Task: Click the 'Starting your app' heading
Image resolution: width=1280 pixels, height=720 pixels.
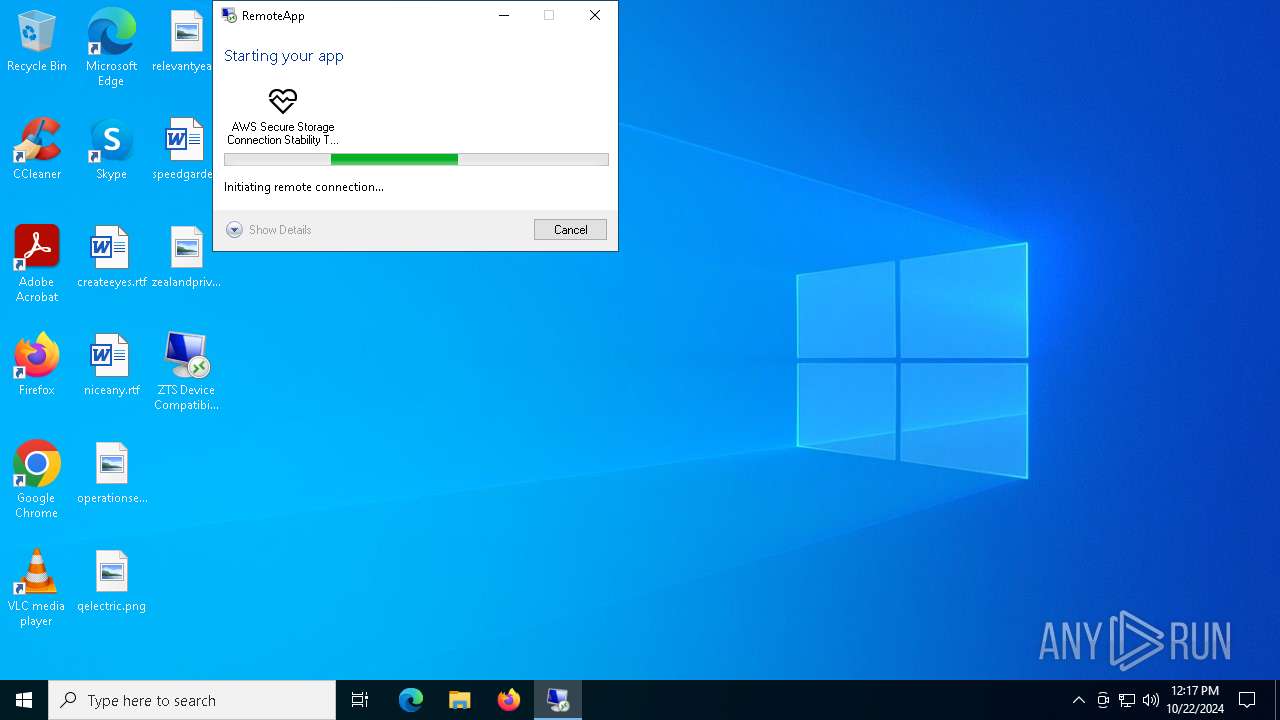Action: pos(284,56)
